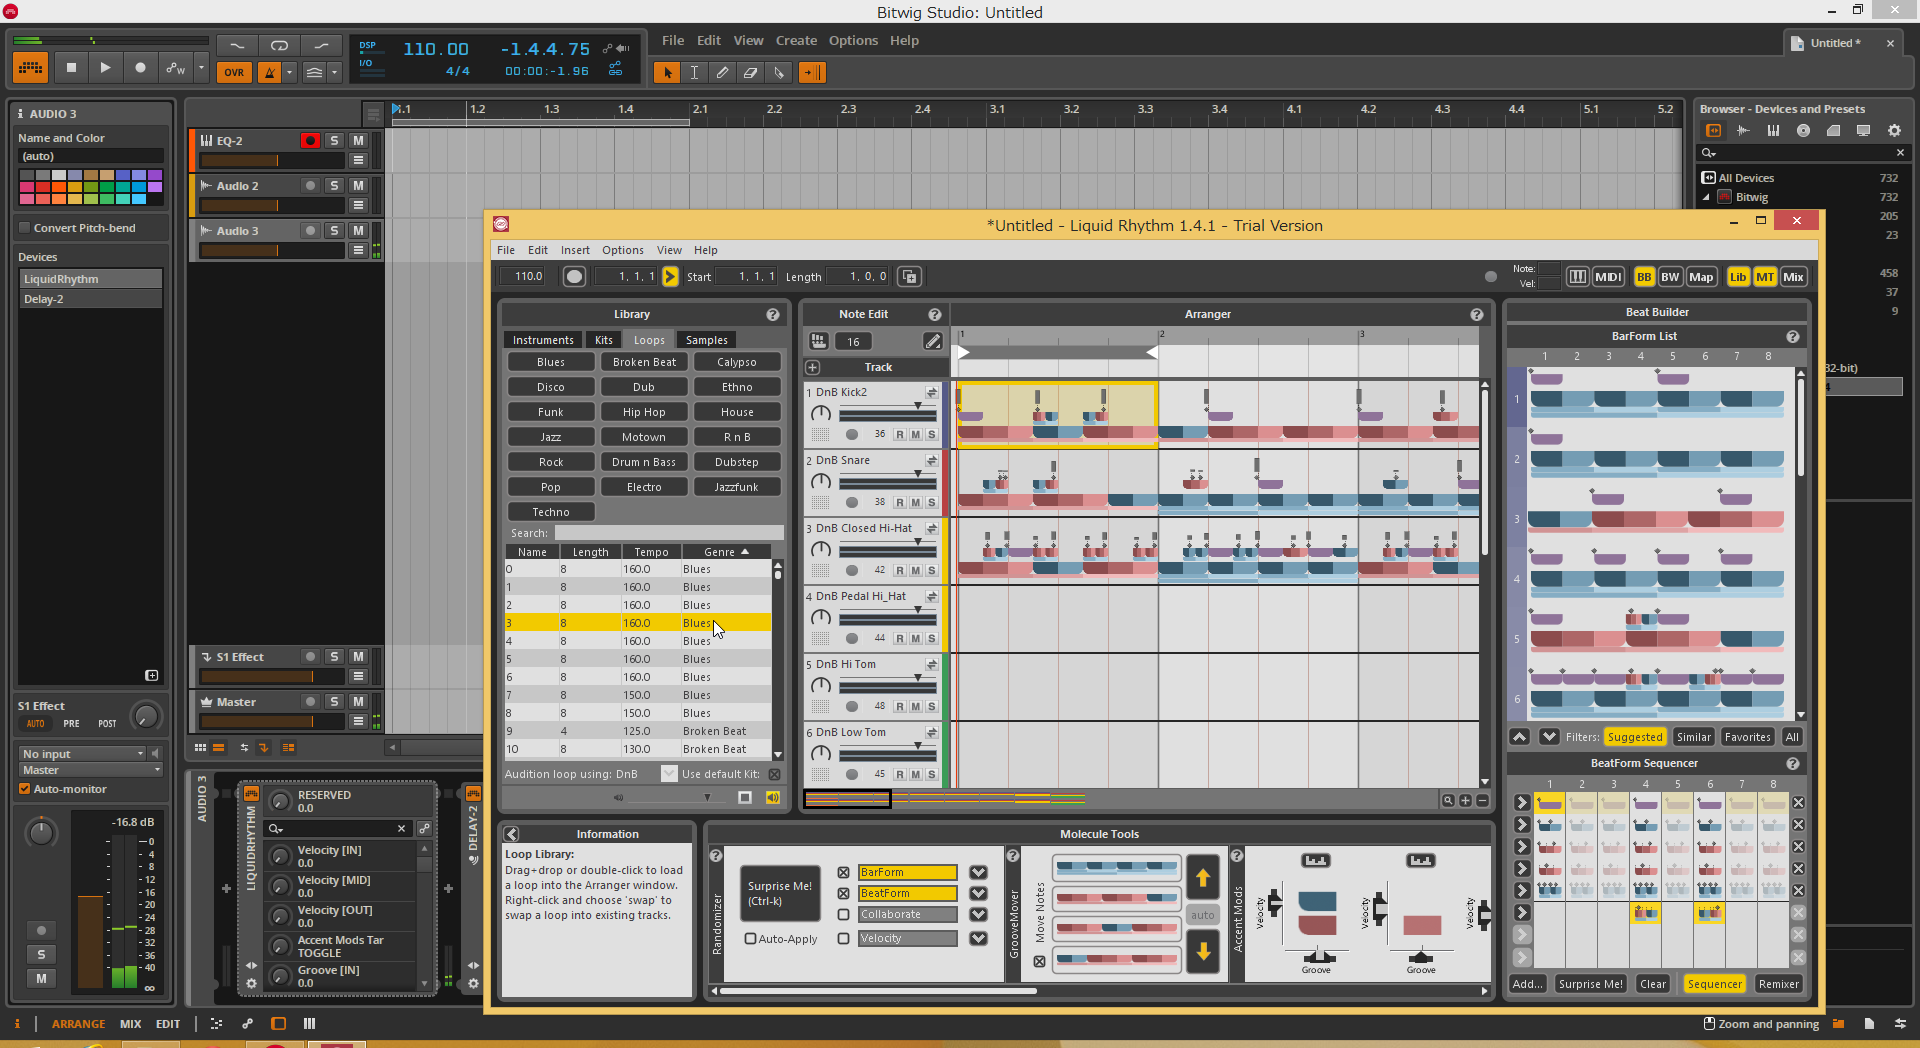This screenshot has height=1048, width=1920.
Task: Expand Bitwig tree item in browser
Action: [x=1707, y=197]
